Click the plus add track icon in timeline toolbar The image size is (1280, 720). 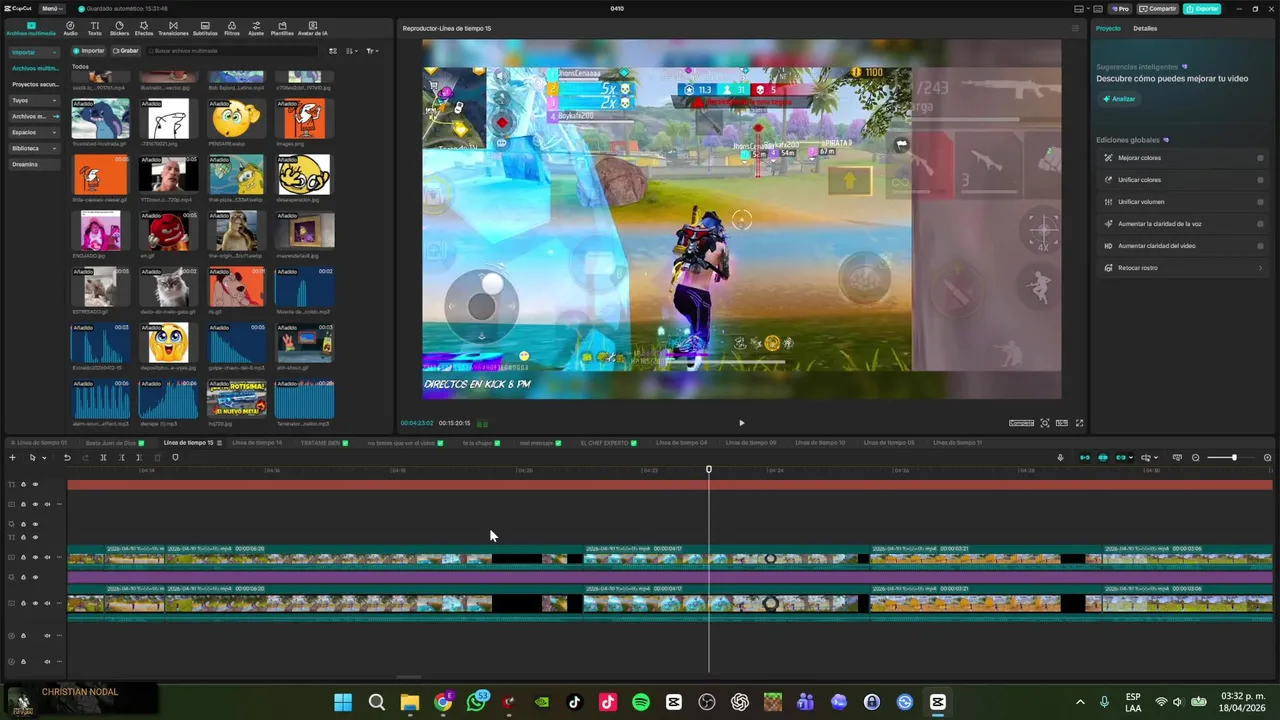[x=12, y=458]
